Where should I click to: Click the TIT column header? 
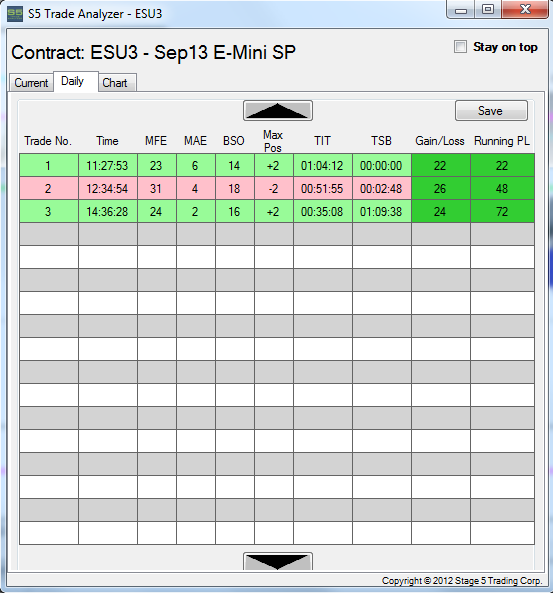pyautogui.click(x=322, y=141)
